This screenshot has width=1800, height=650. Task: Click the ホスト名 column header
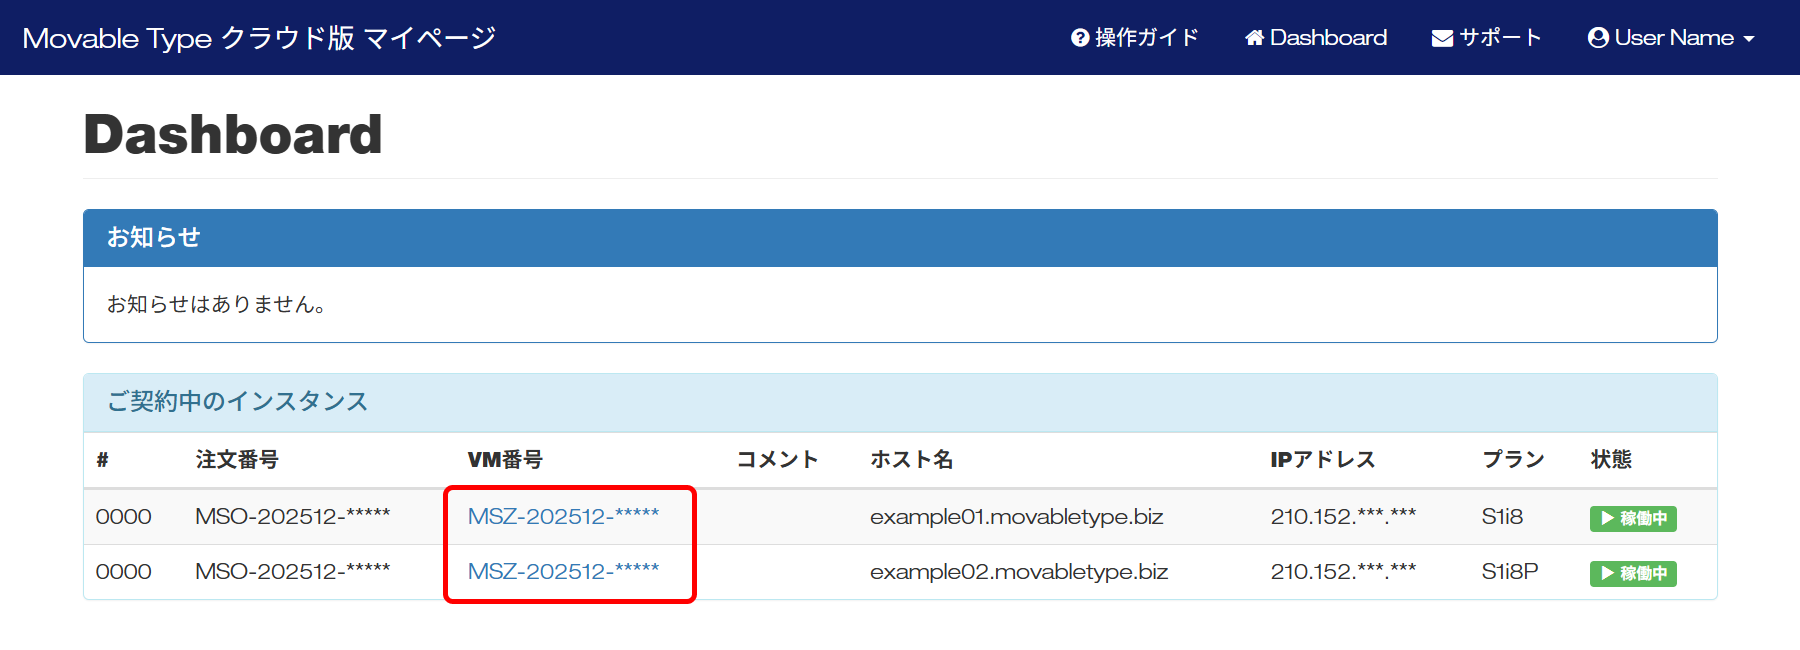912,460
